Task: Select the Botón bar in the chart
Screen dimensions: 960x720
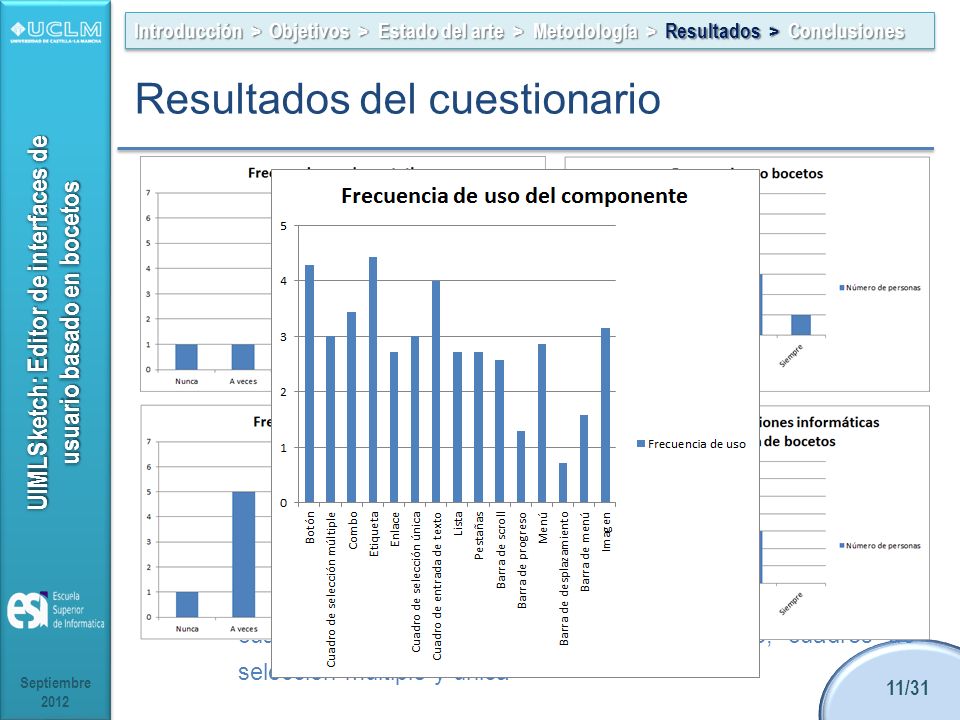Action: pos(310,384)
